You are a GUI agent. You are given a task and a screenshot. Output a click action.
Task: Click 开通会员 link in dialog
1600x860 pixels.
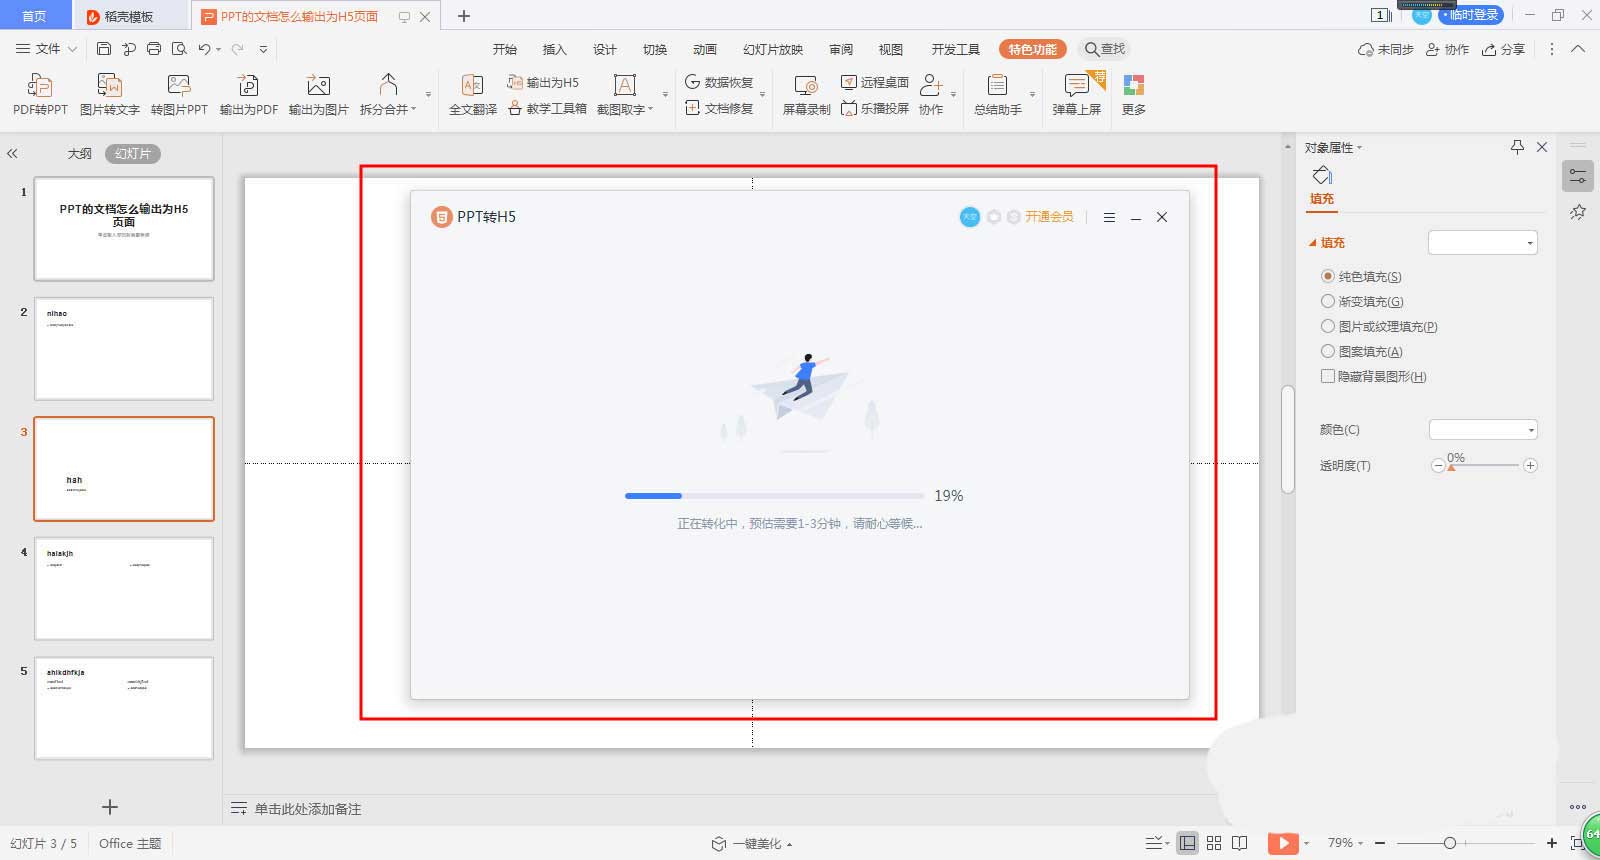point(1049,216)
